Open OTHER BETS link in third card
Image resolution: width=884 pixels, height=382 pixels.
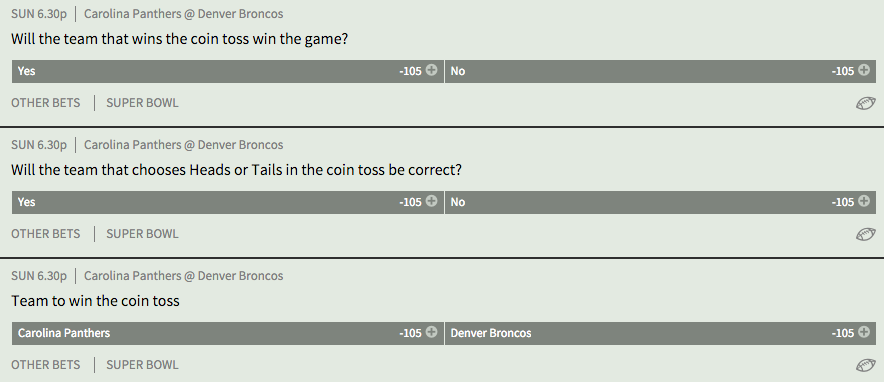(46, 365)
